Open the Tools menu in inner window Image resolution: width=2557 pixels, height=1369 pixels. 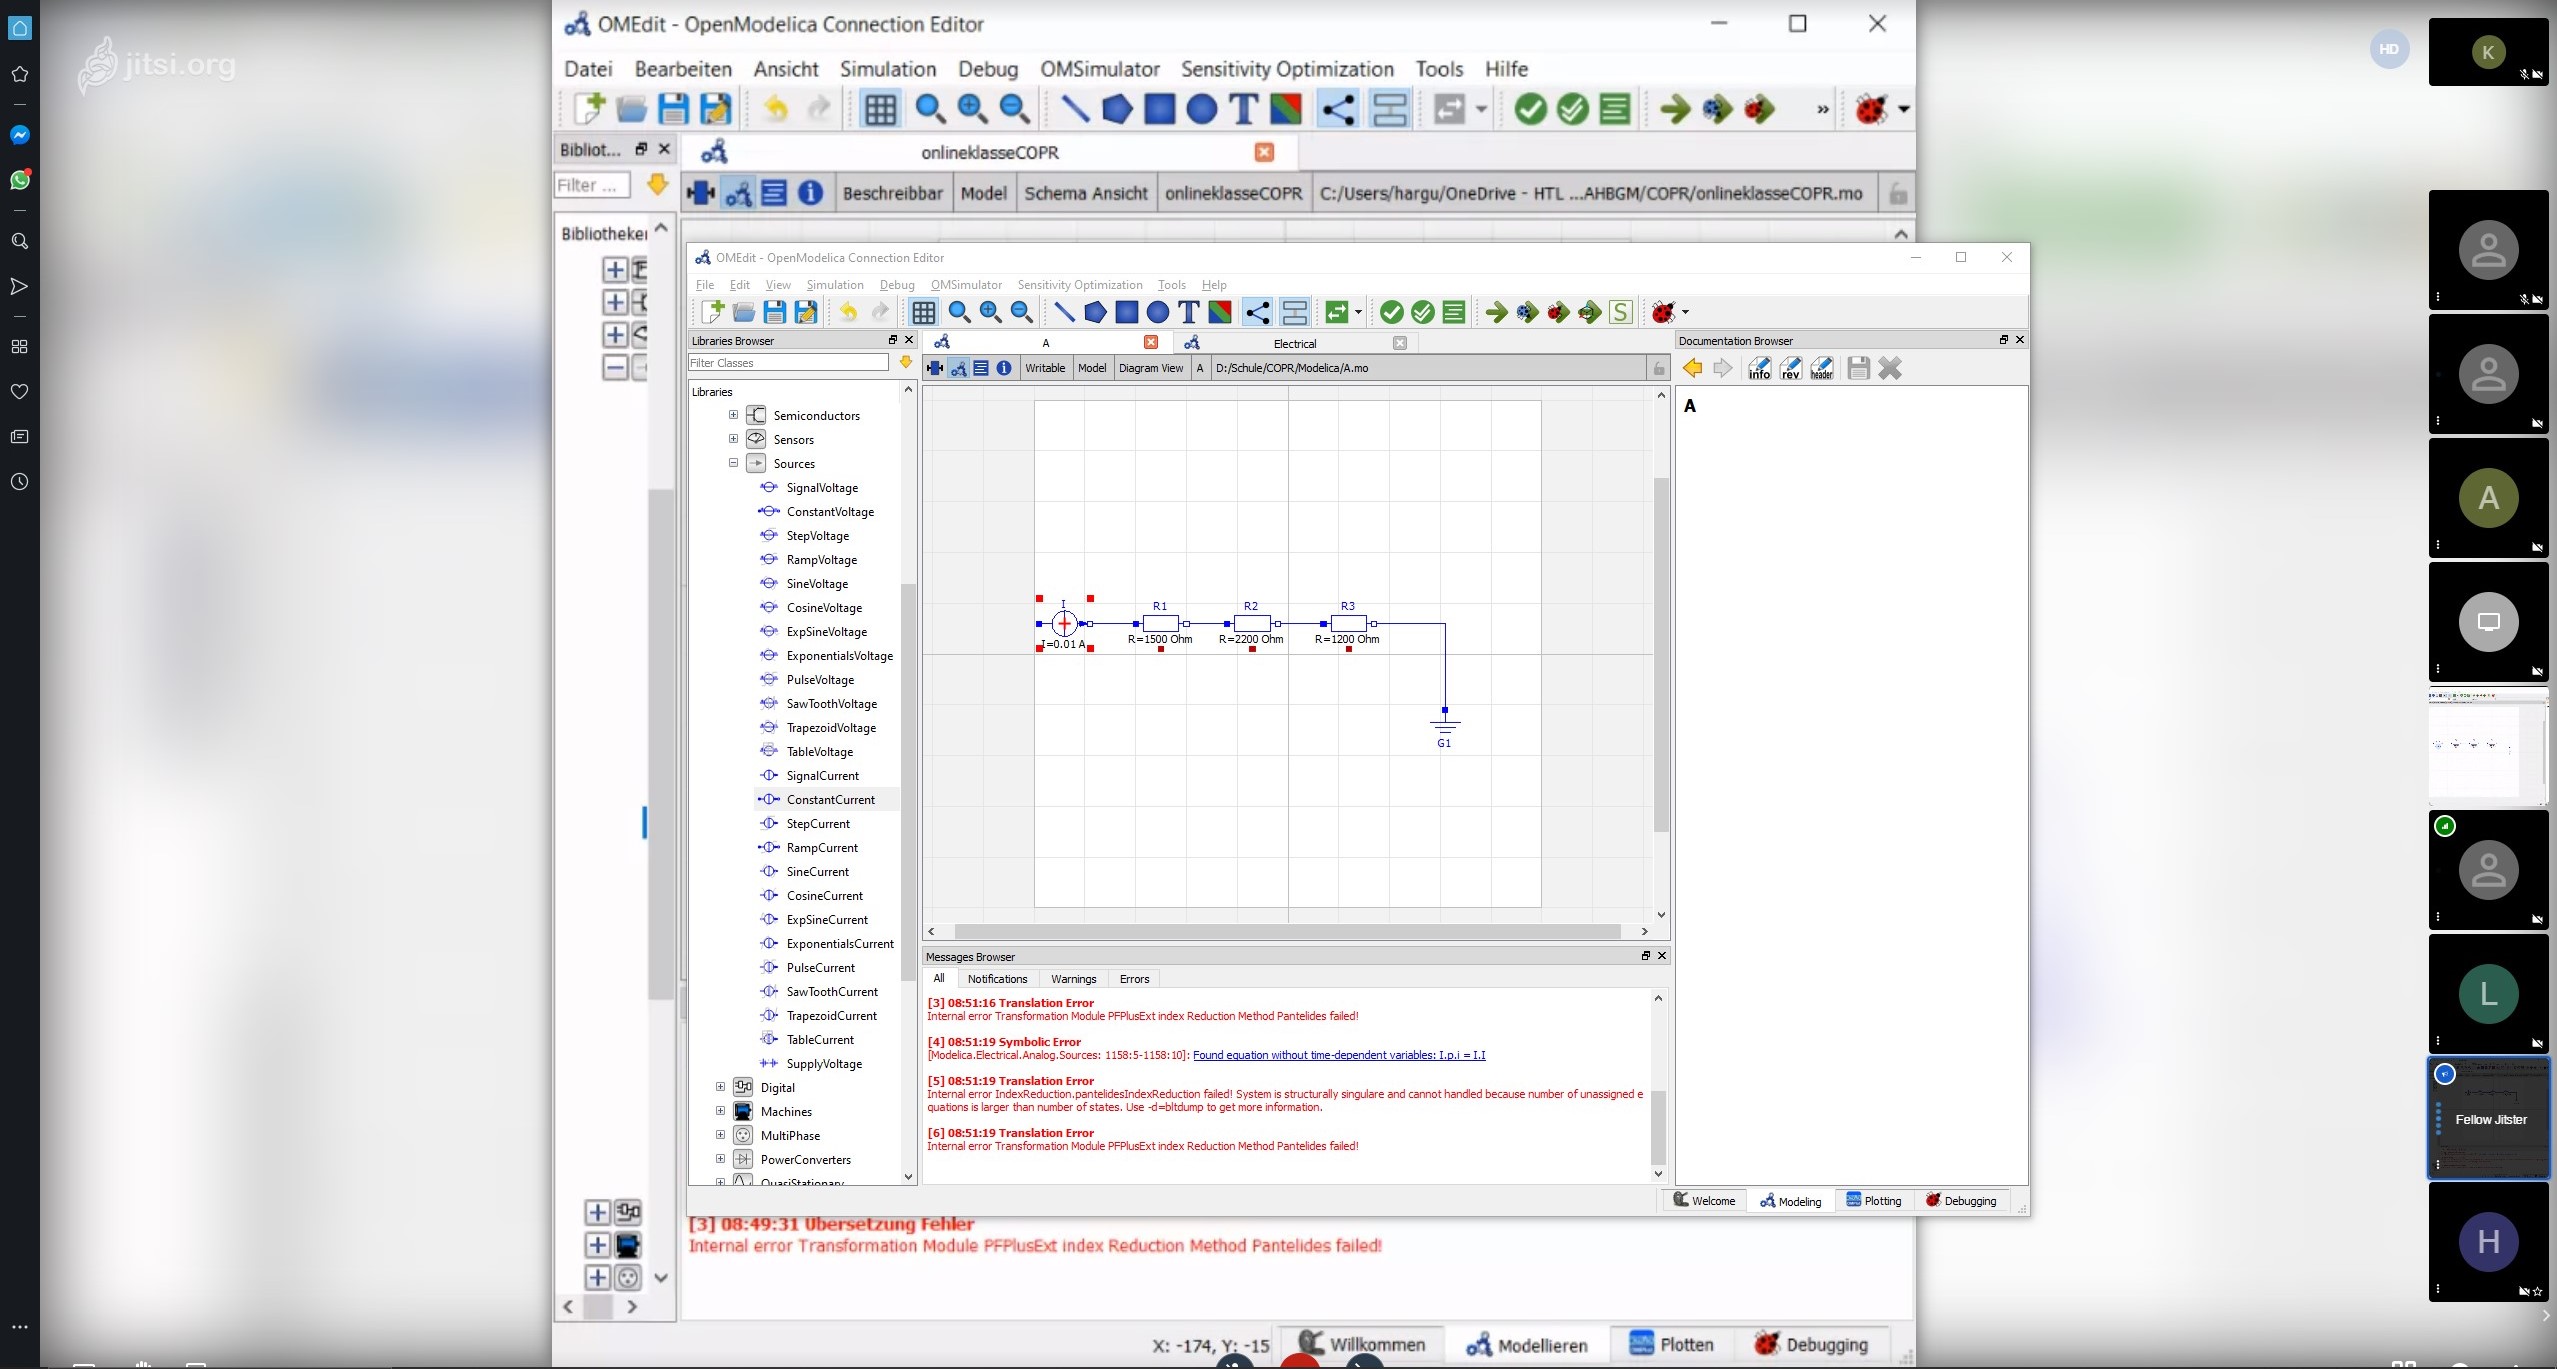tap(1171, 285)
